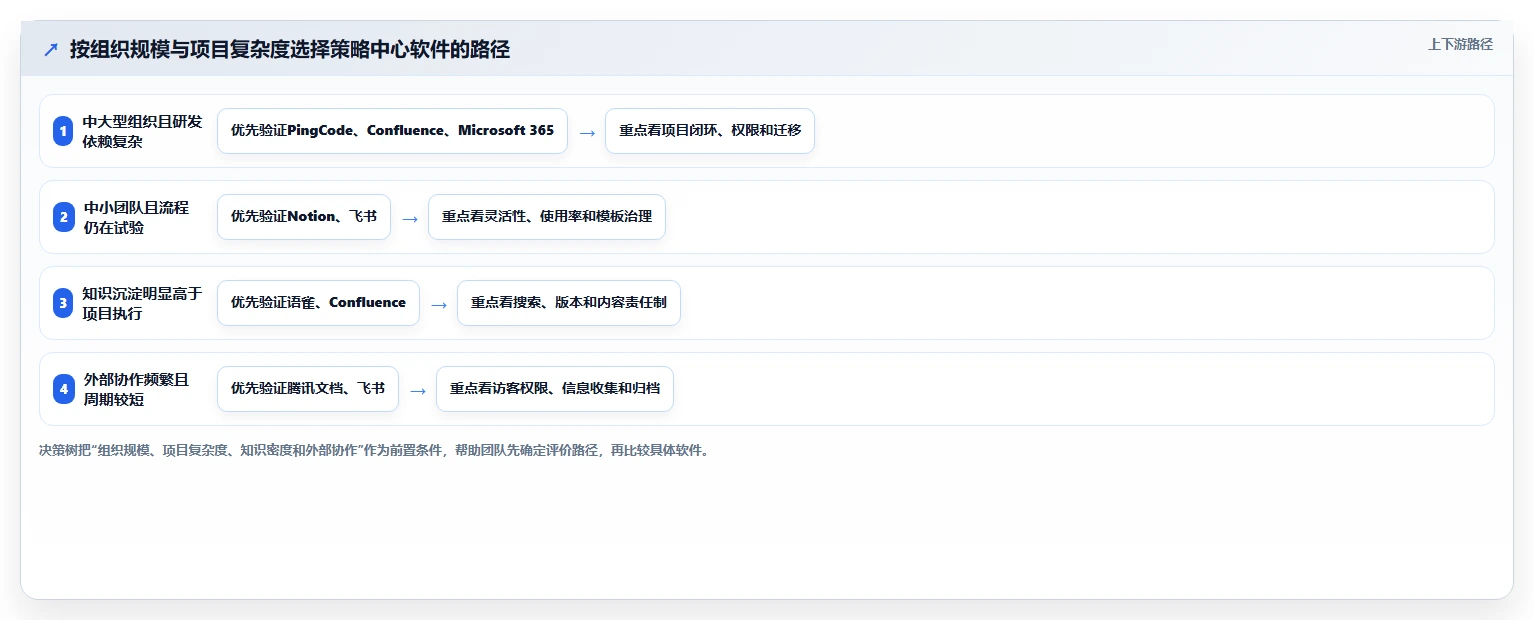This screenshot has height=620, width=1534.
Task: Select the PingCode、Confluence、Microsoft 365 box
Action: [392, 131]
